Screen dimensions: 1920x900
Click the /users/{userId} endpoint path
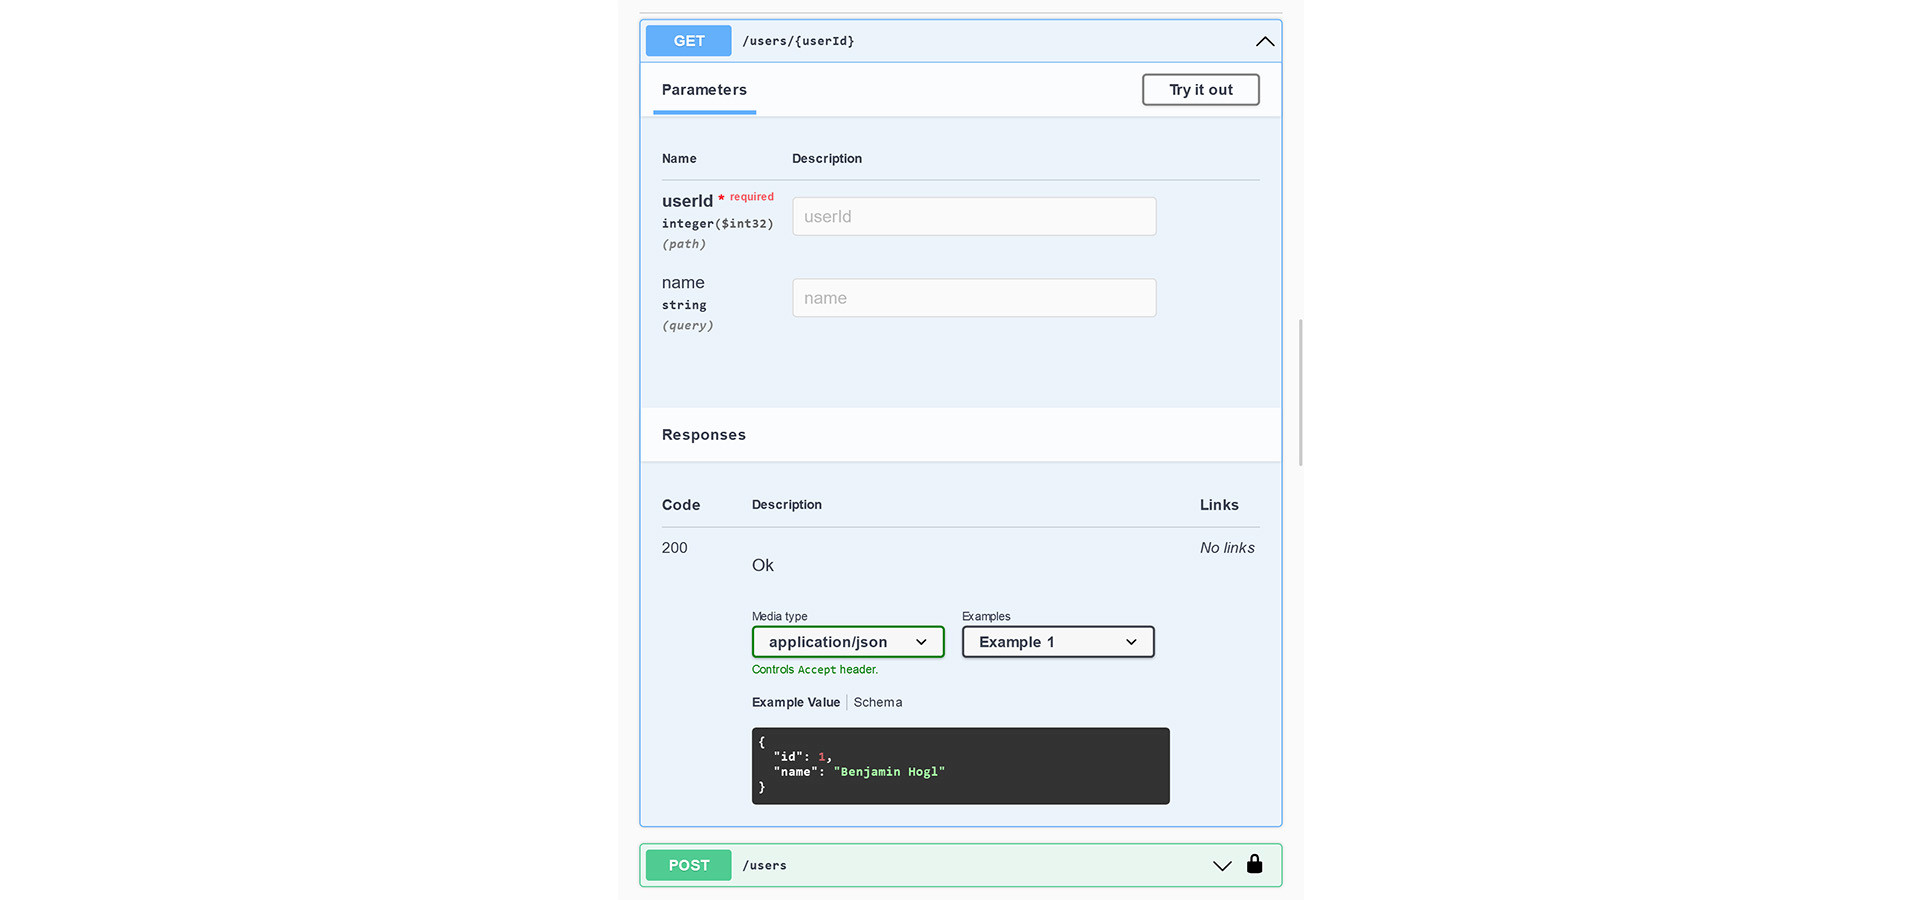798,41
